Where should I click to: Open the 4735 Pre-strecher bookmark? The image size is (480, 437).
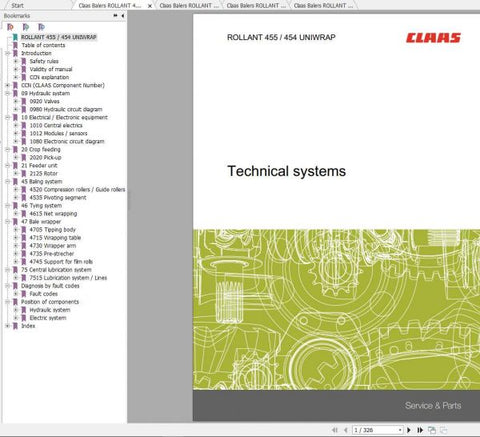(x=52, y=254)
